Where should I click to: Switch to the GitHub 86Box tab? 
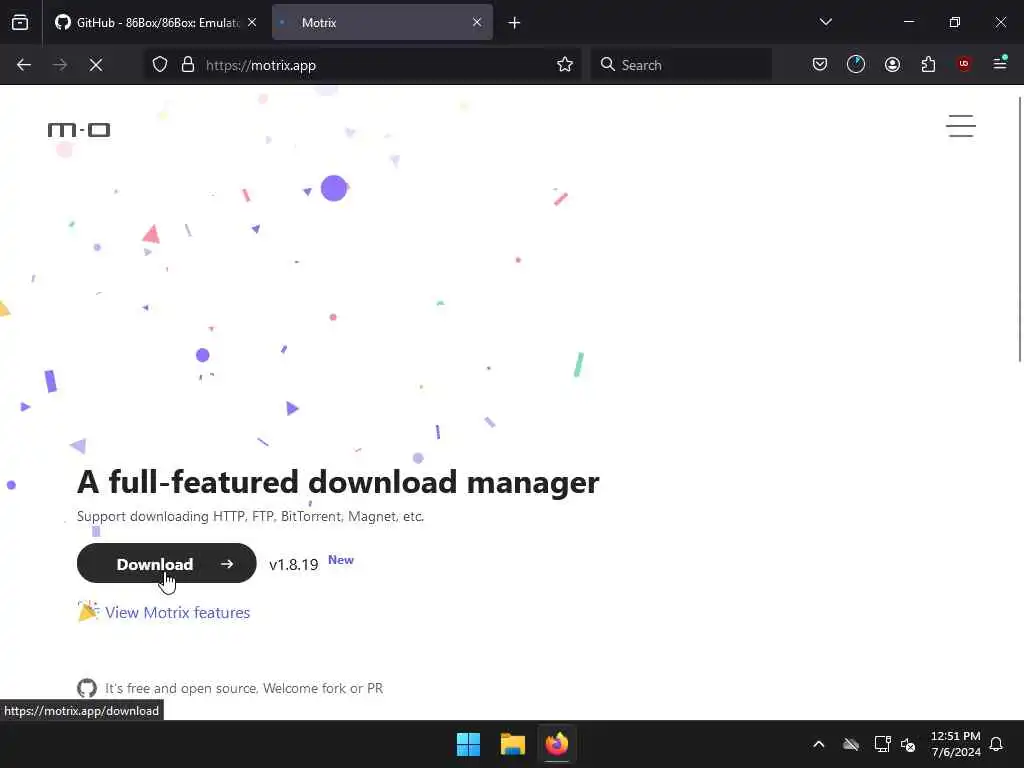point(155,22)
